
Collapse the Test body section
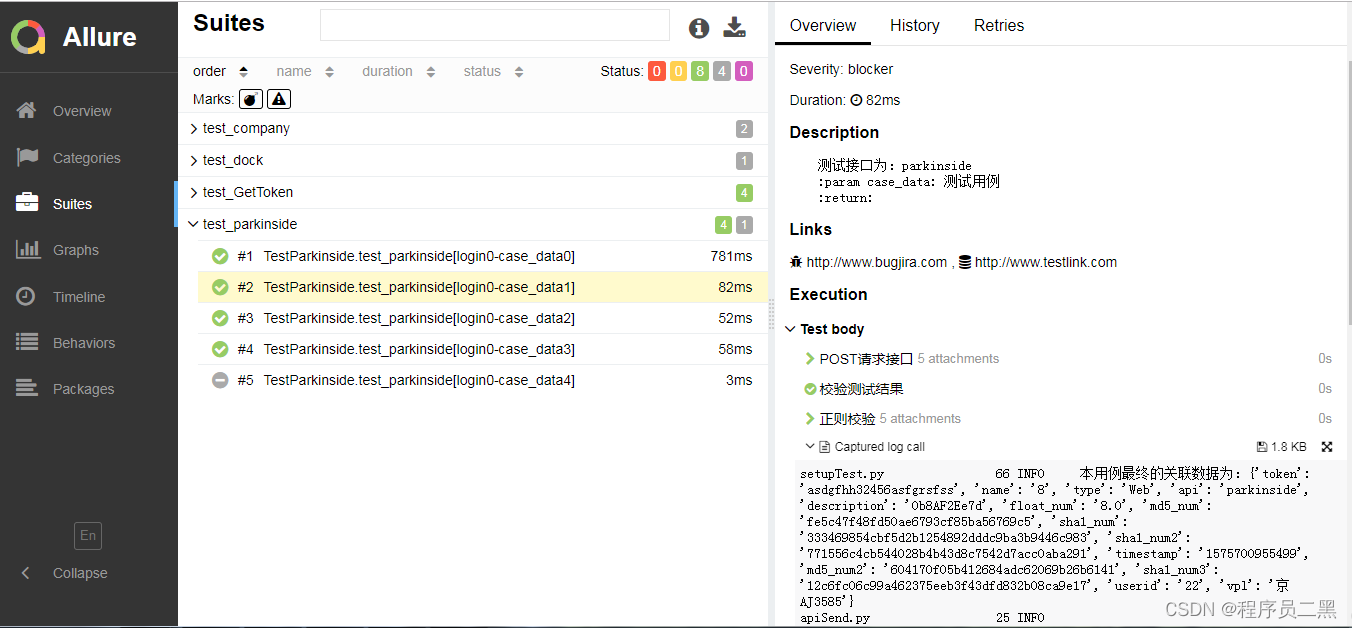point(825,329)
